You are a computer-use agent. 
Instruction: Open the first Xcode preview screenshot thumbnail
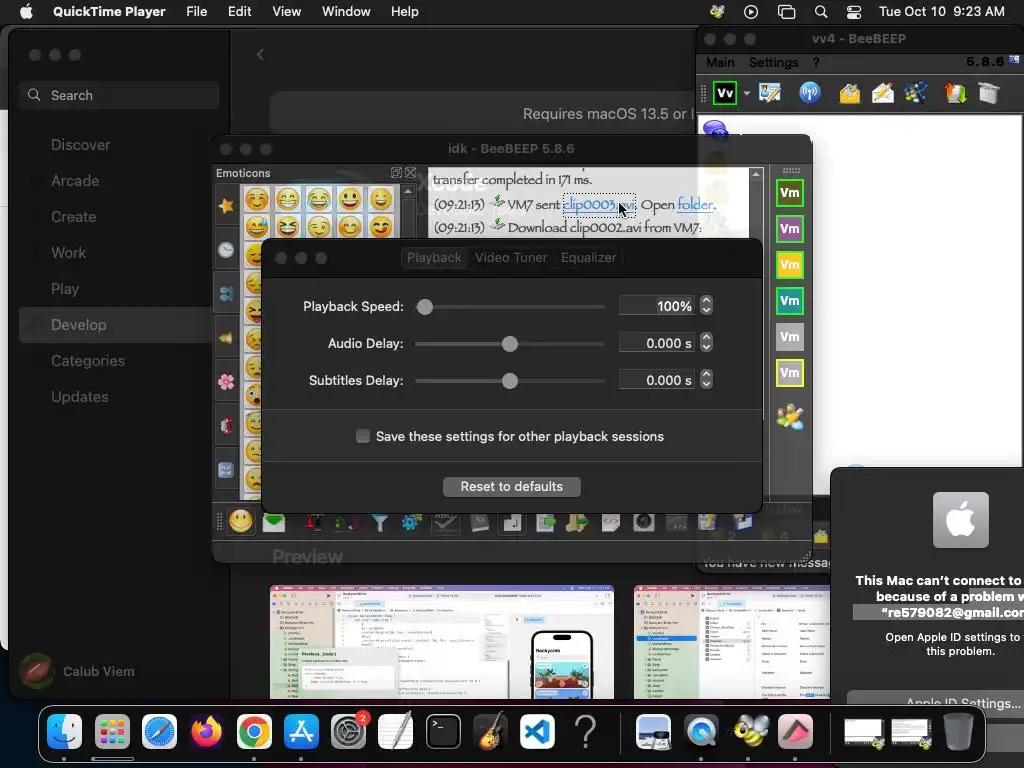coord(442,642)
